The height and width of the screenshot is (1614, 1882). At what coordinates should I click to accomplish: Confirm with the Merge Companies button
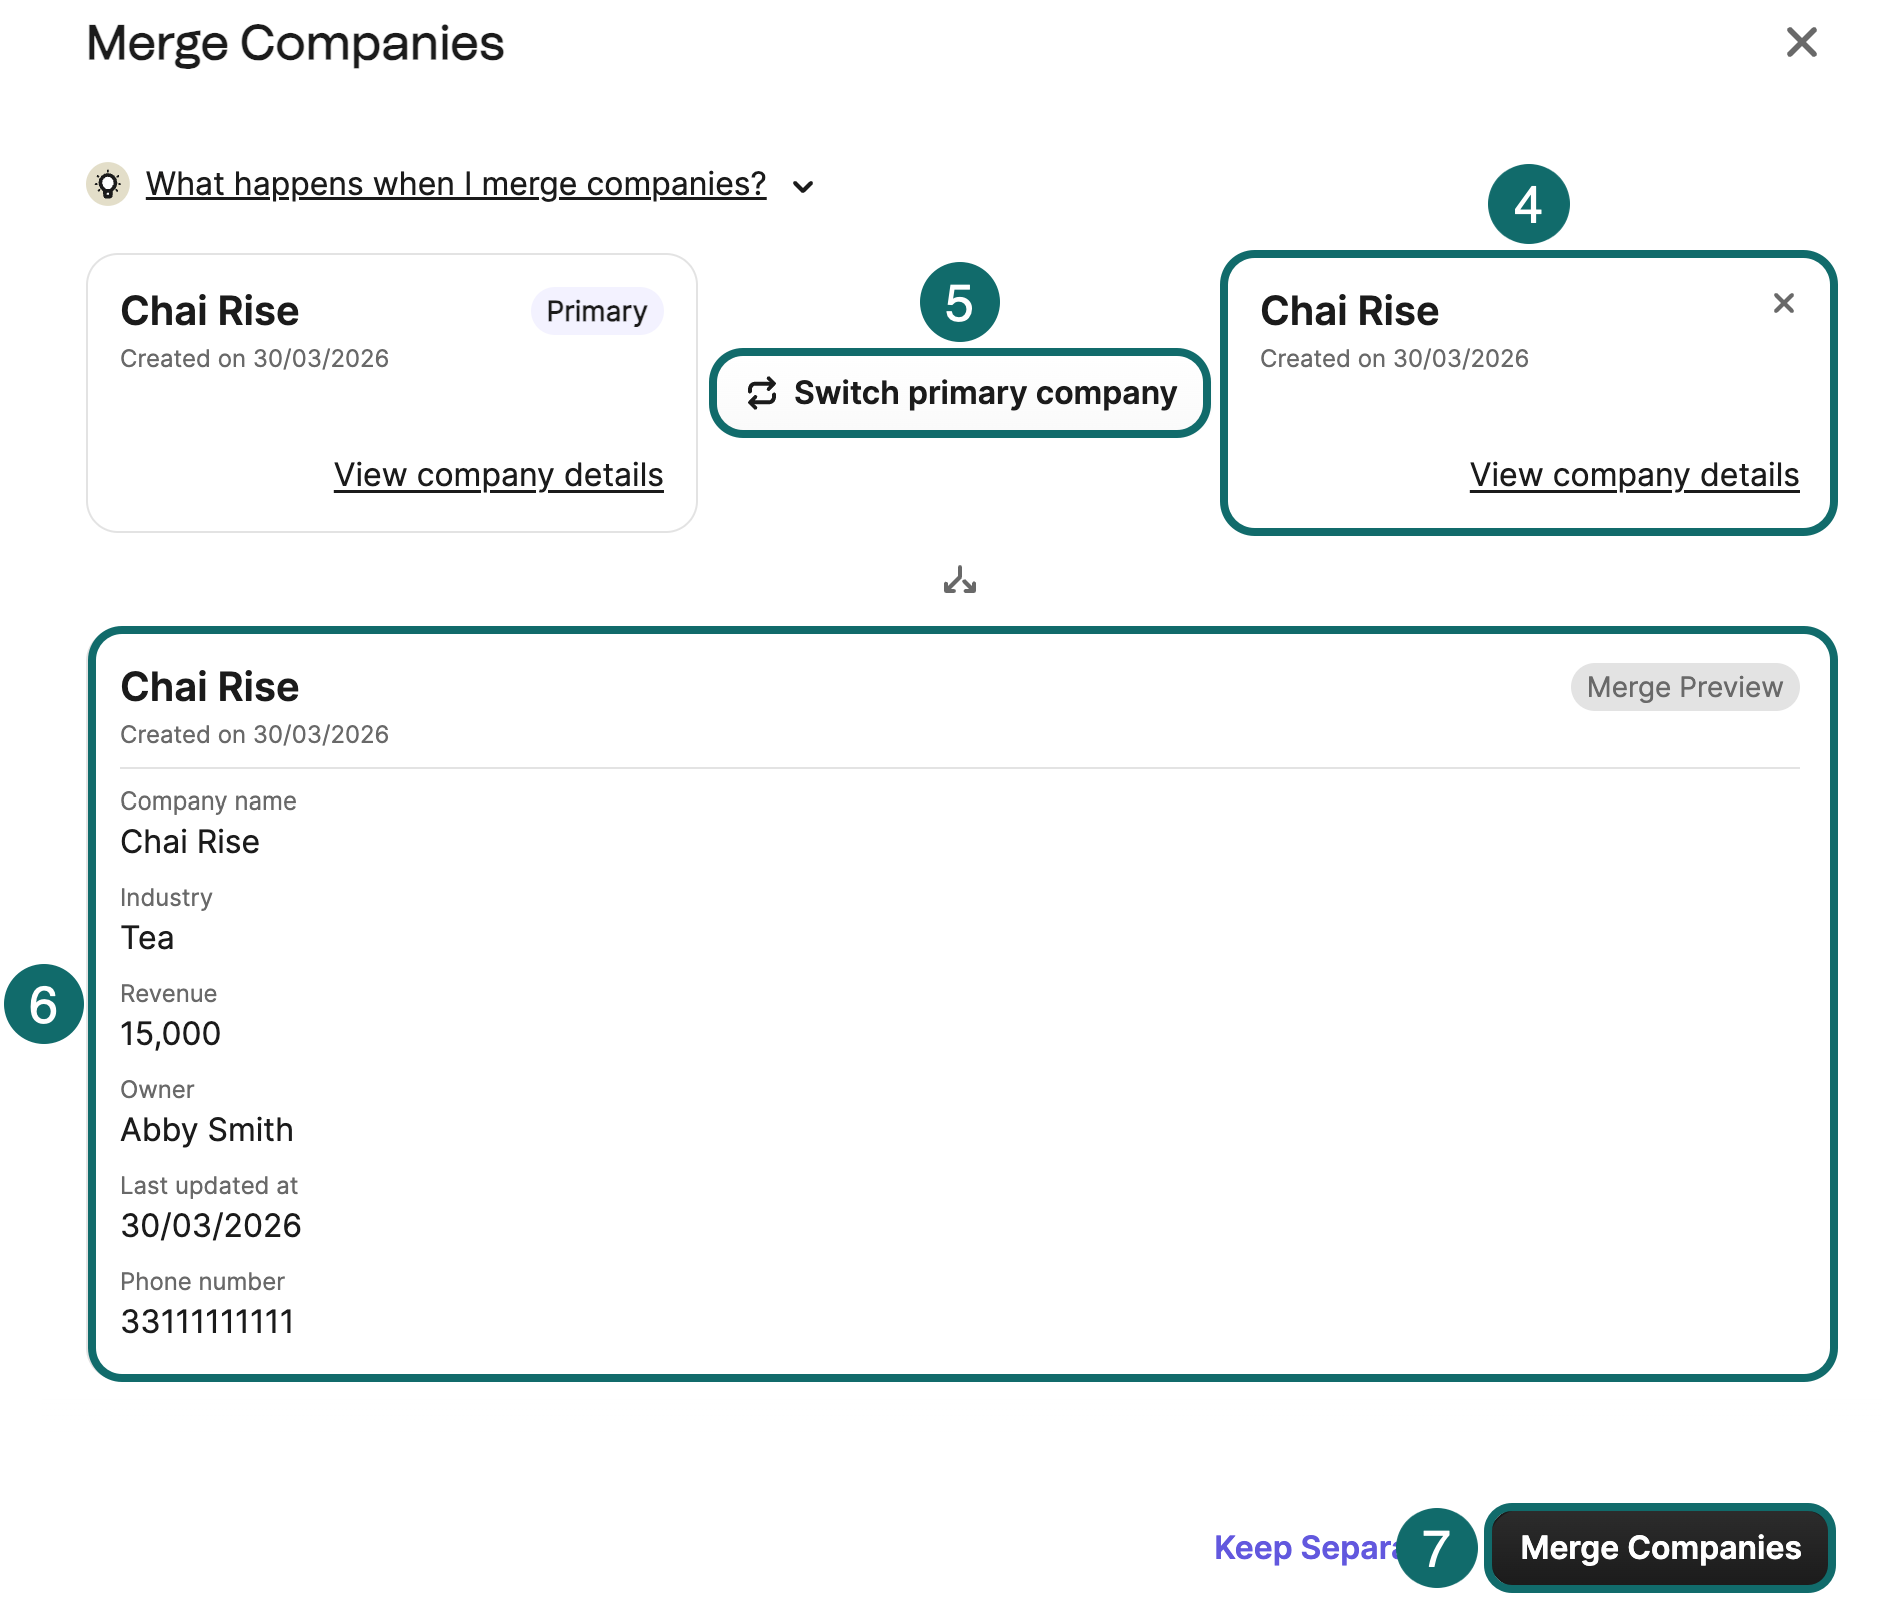coord(1660,1548)
